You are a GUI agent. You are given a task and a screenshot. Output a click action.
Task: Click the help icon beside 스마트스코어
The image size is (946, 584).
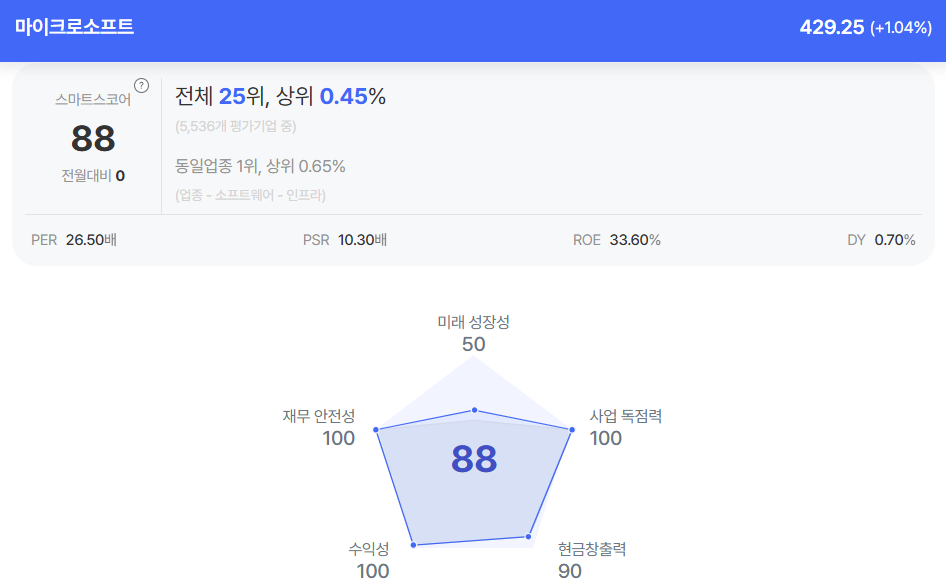pos(141,85)
